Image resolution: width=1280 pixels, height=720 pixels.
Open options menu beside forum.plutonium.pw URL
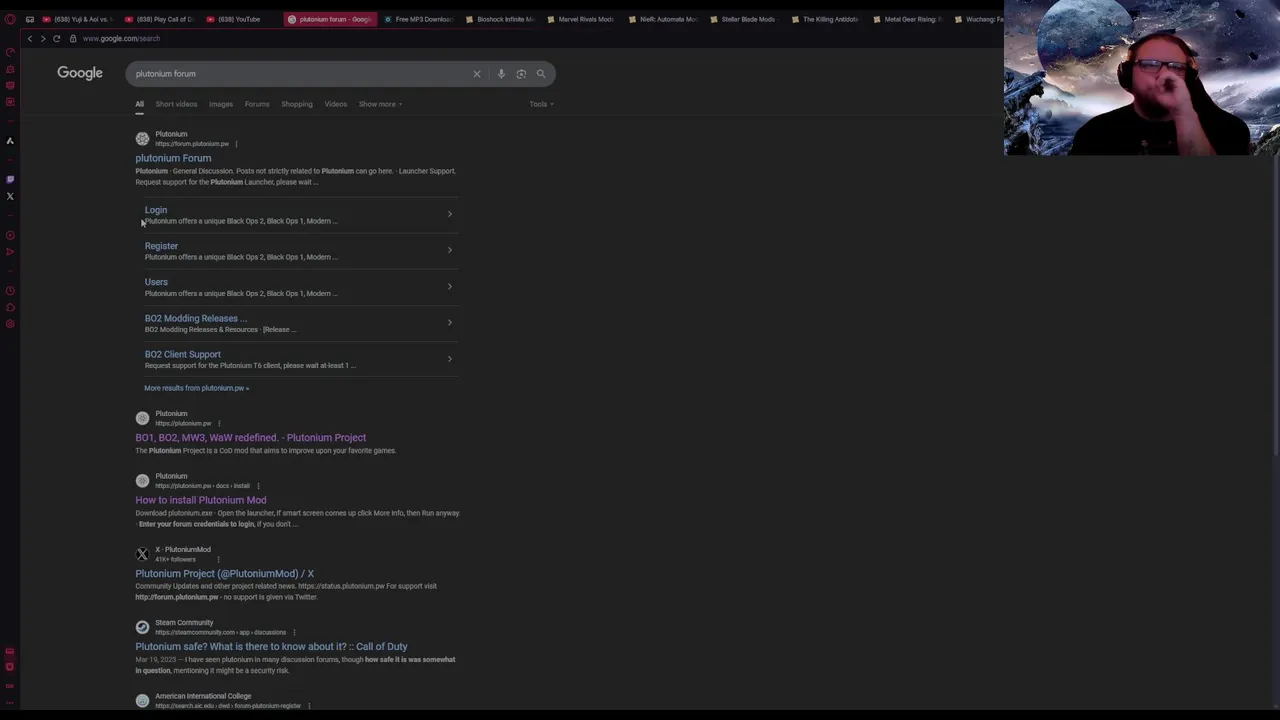236,144
